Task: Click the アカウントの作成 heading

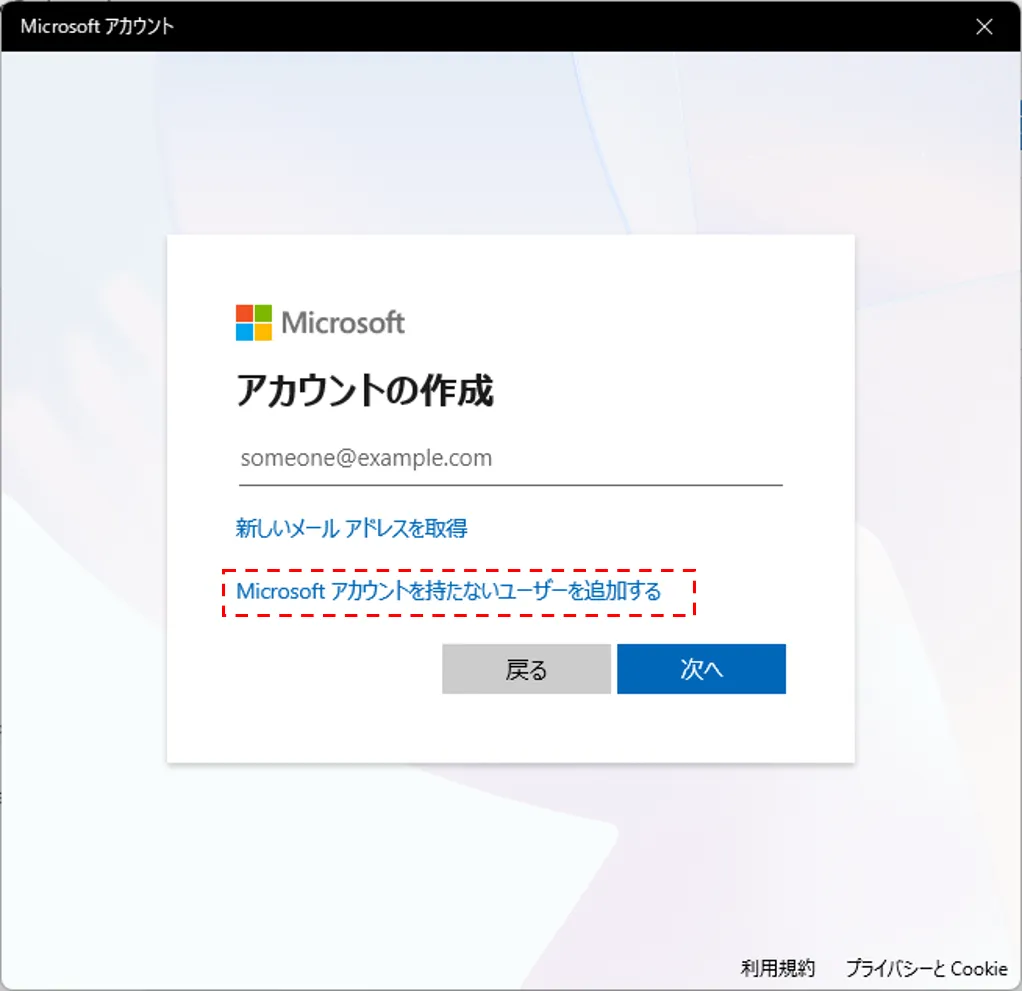Action: pyautogui.click(x=365, y=391)
